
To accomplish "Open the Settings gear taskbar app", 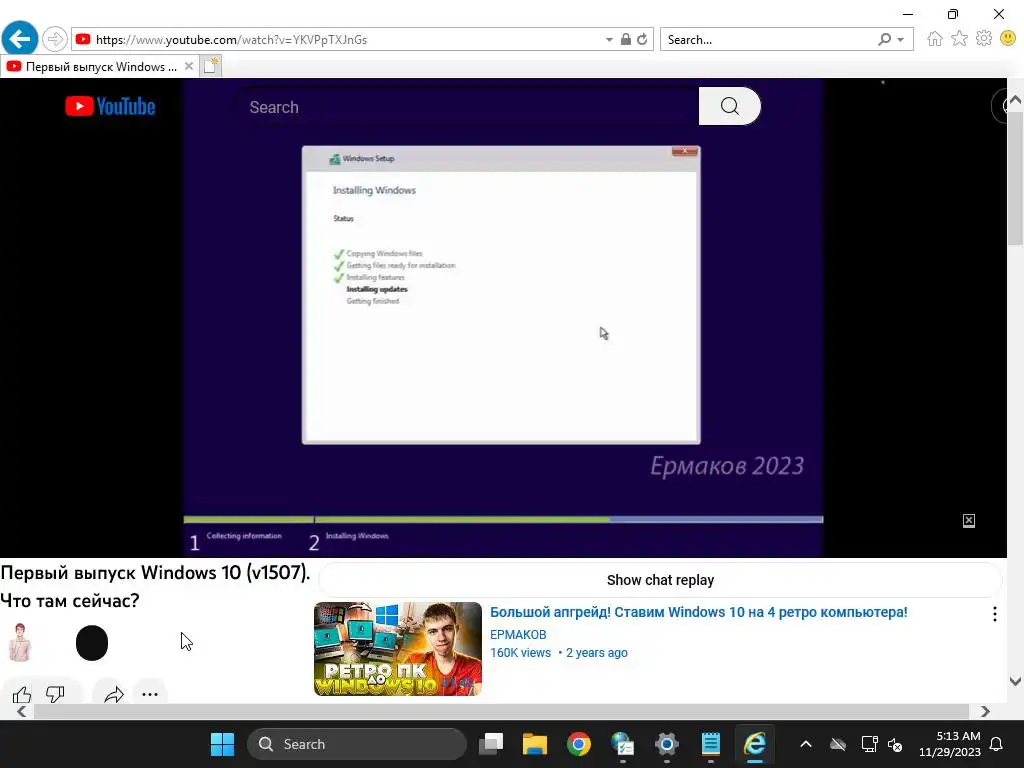I will point(666,744).
